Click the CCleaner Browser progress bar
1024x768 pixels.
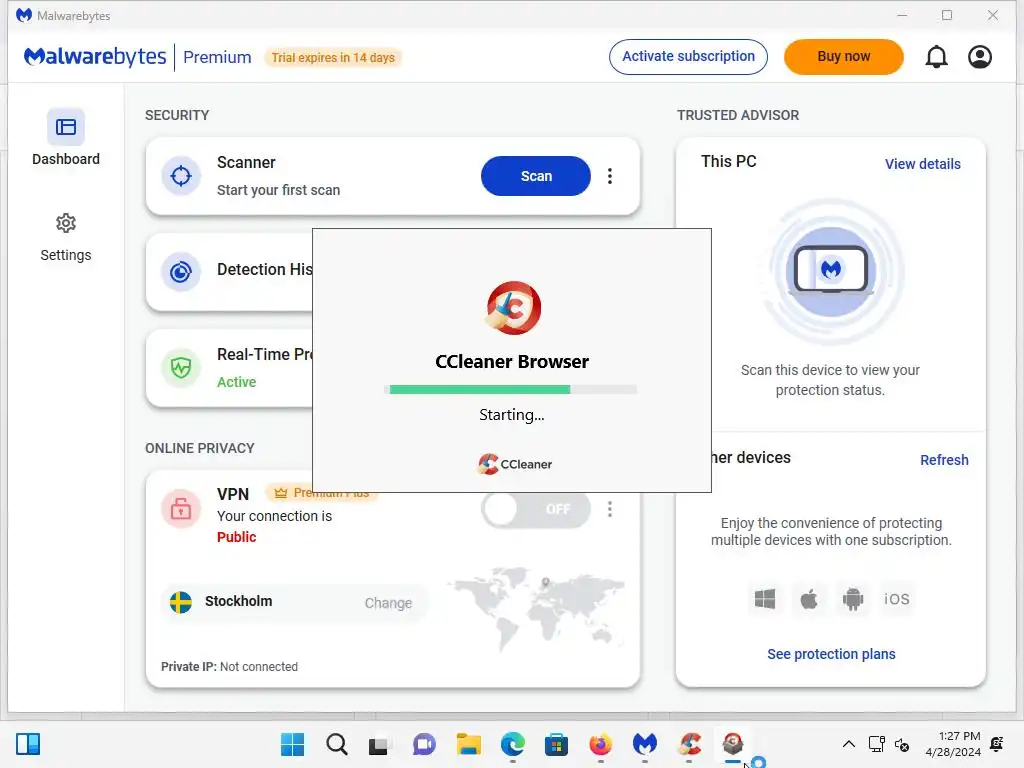click(x=511, y=389)
